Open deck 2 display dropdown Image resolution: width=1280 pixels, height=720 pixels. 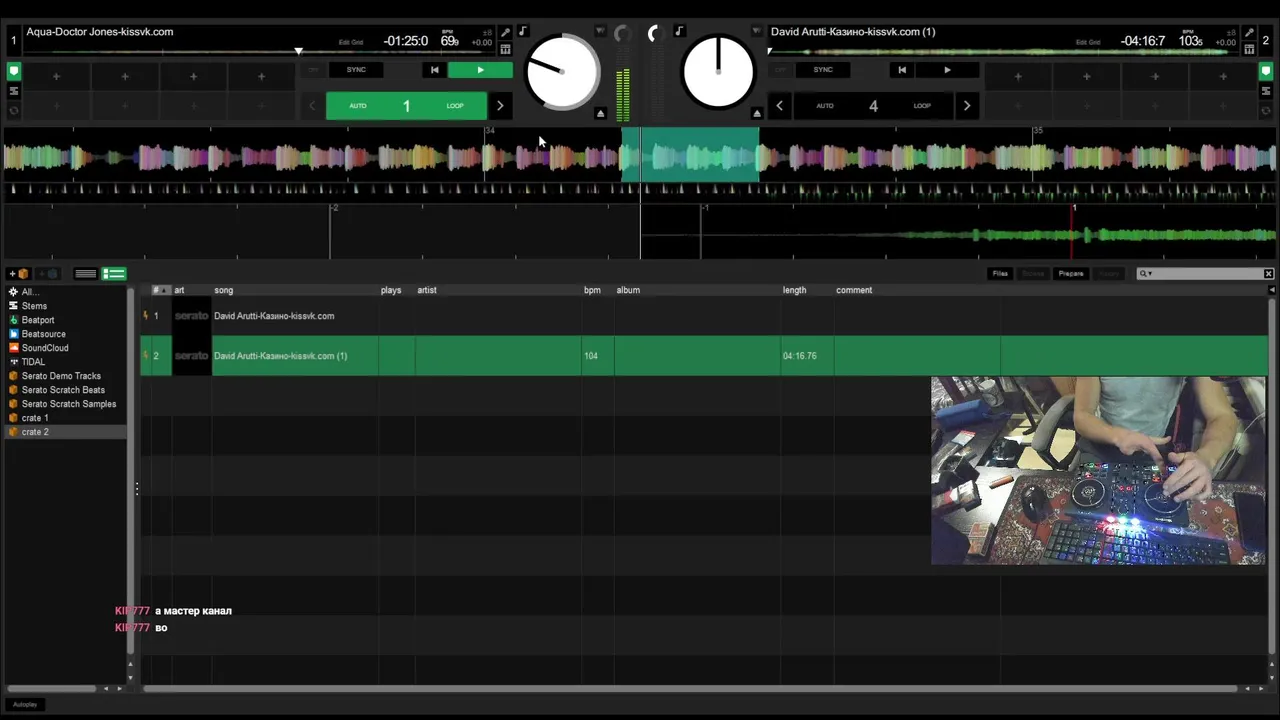coord(757,31)
